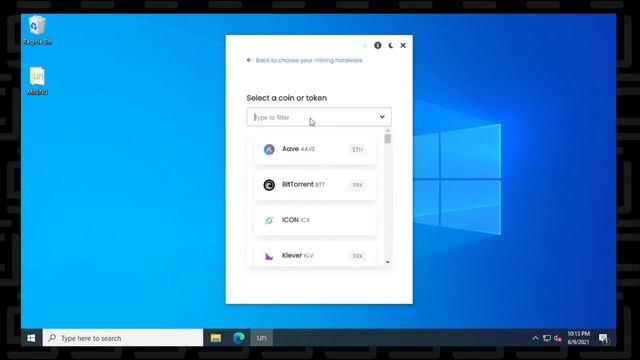Viewport: 640px width, 360px height.
Task: Click the arrow icon beside Back link
Action: pos(249,60)
